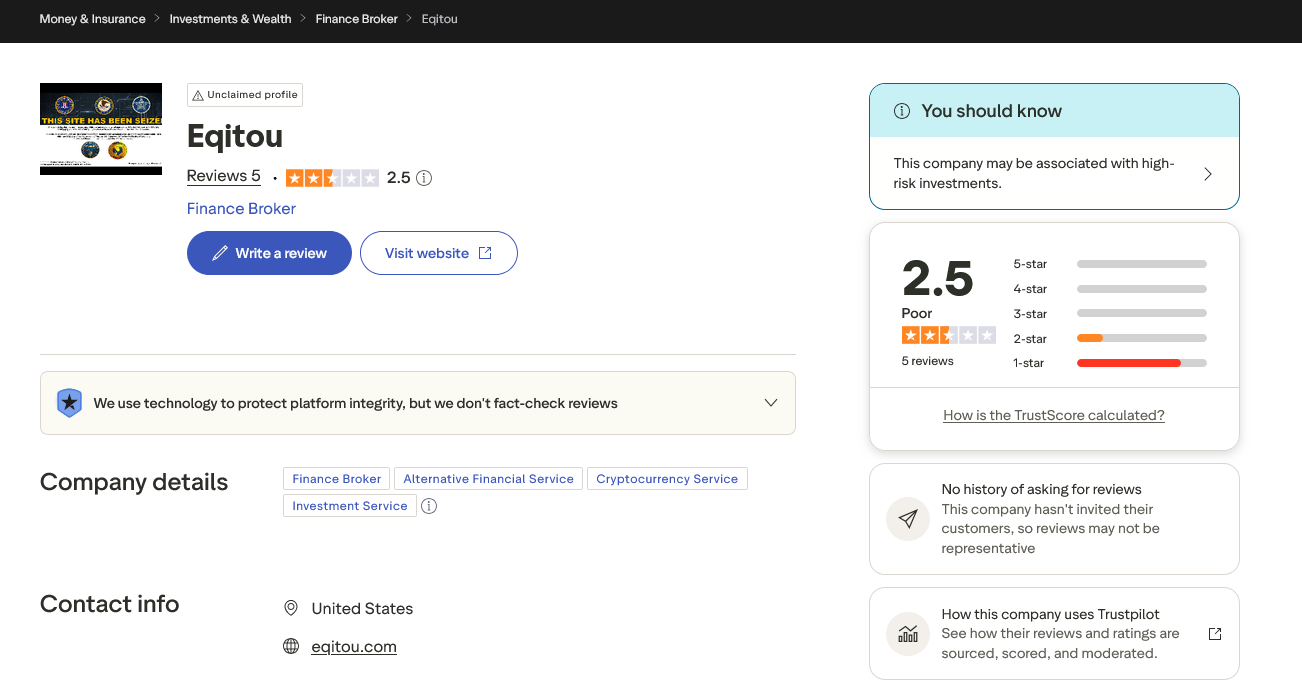
Task: Click the paper plane icon for review invitations
Action: 908,519
